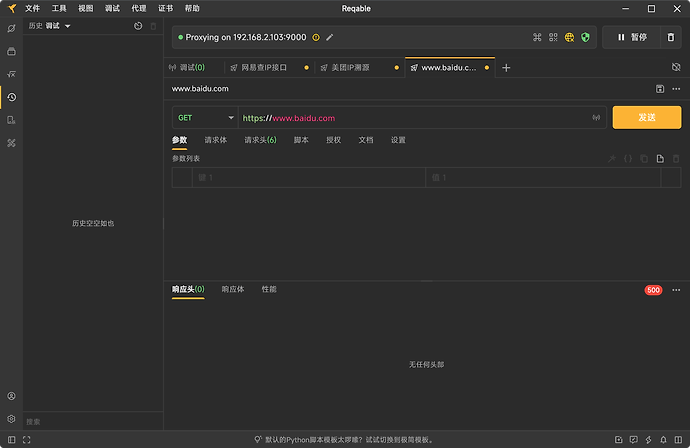Click the lightning icon in status bar

[648, 440]
